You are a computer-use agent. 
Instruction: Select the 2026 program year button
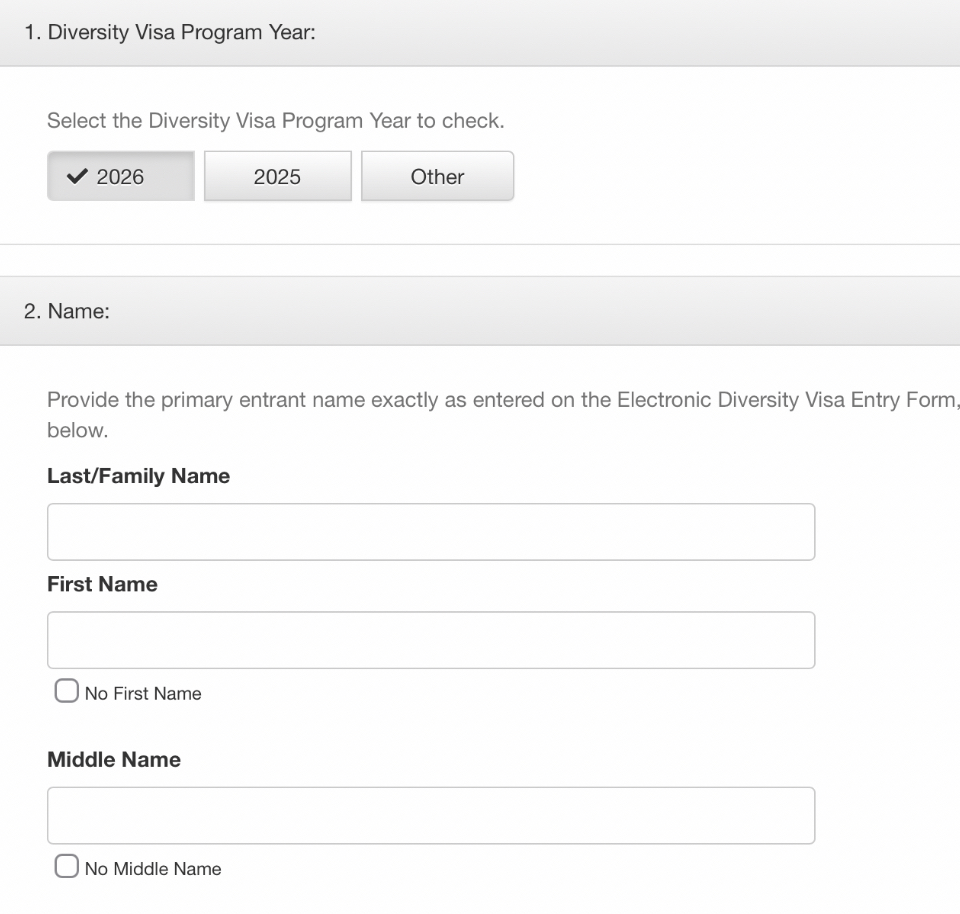(121, 176)
